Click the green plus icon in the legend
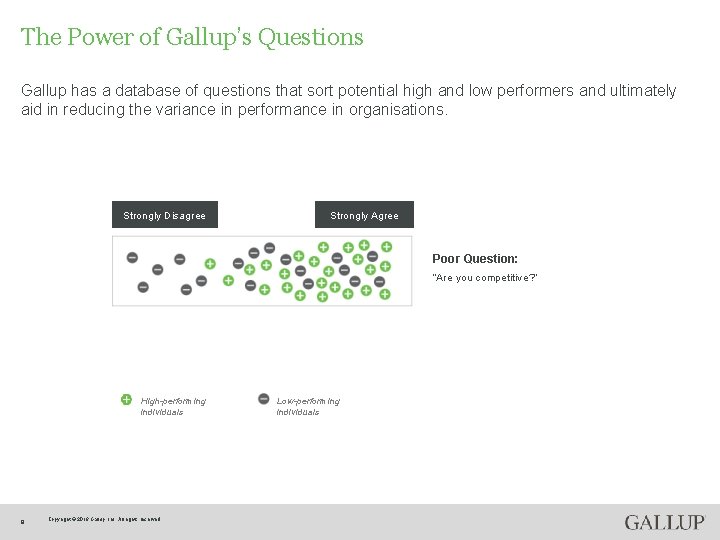720x540 pixels. pyautogui.click(x=126, y=399)
